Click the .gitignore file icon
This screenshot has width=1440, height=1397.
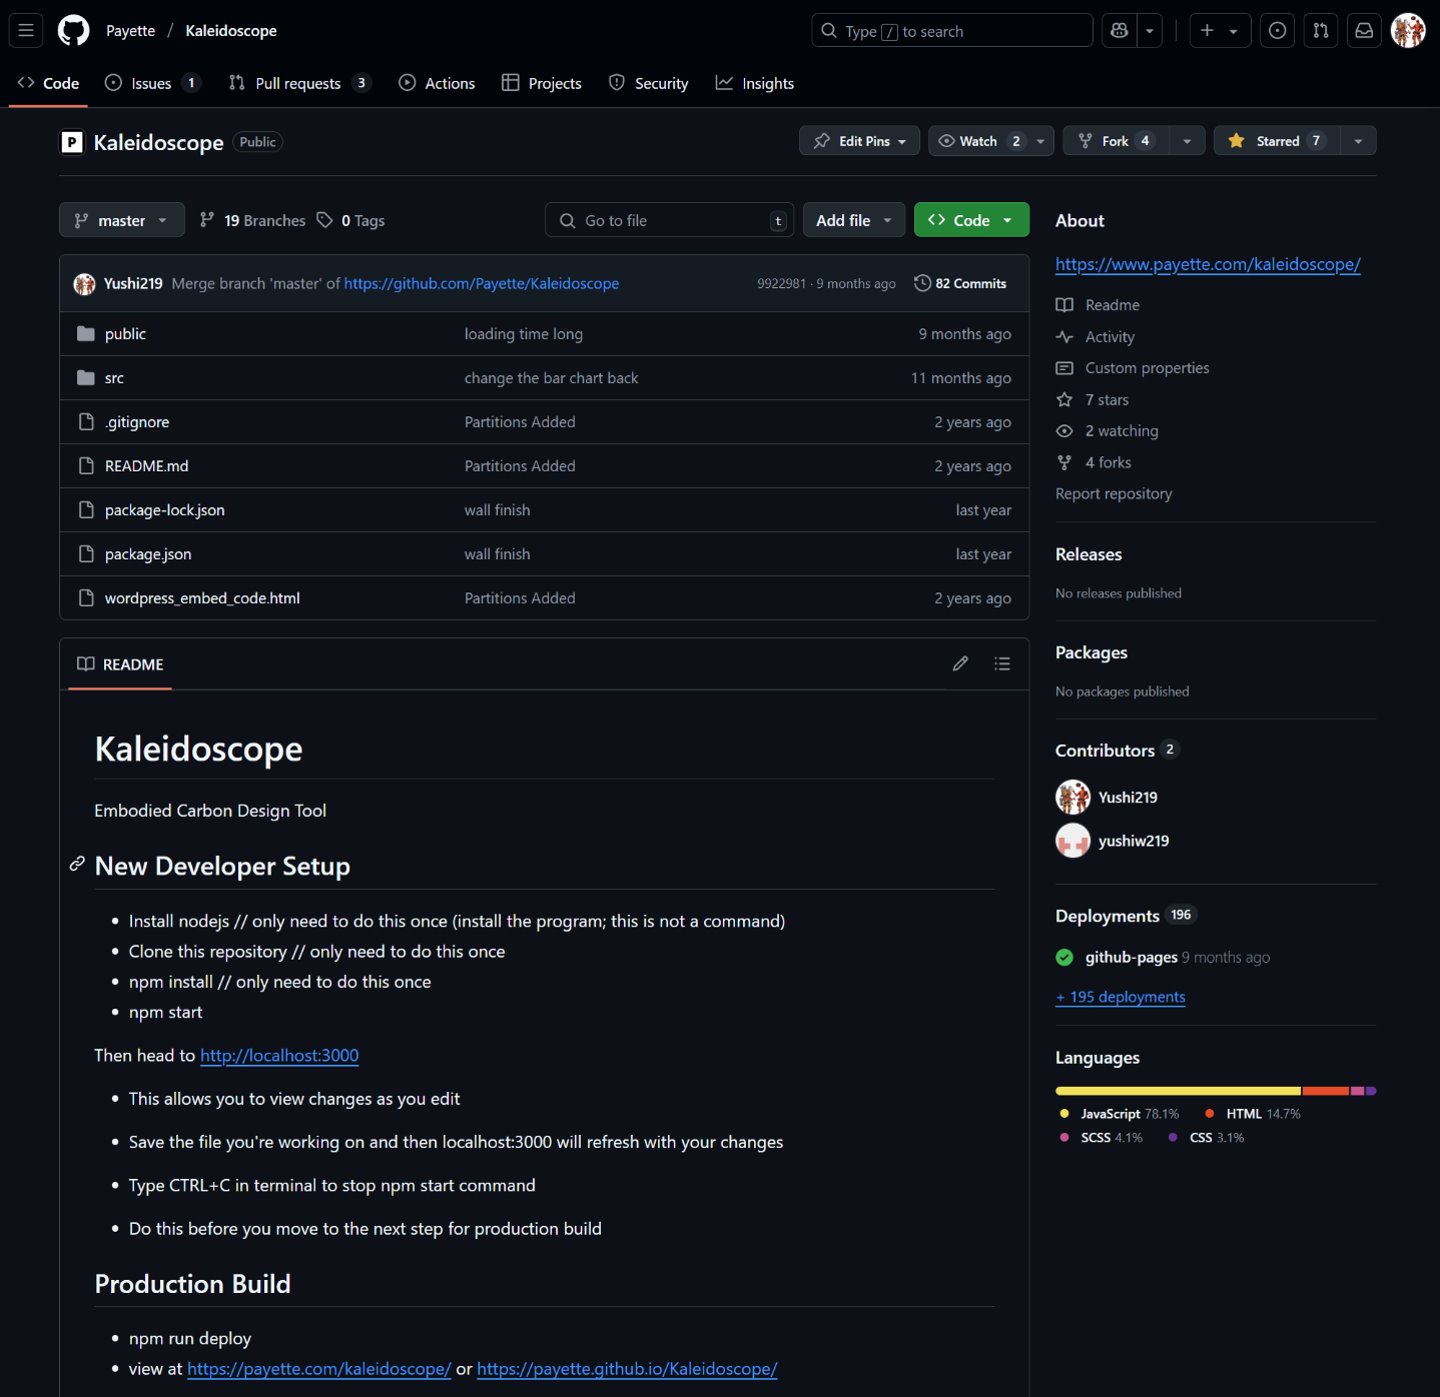pos(86,422)
